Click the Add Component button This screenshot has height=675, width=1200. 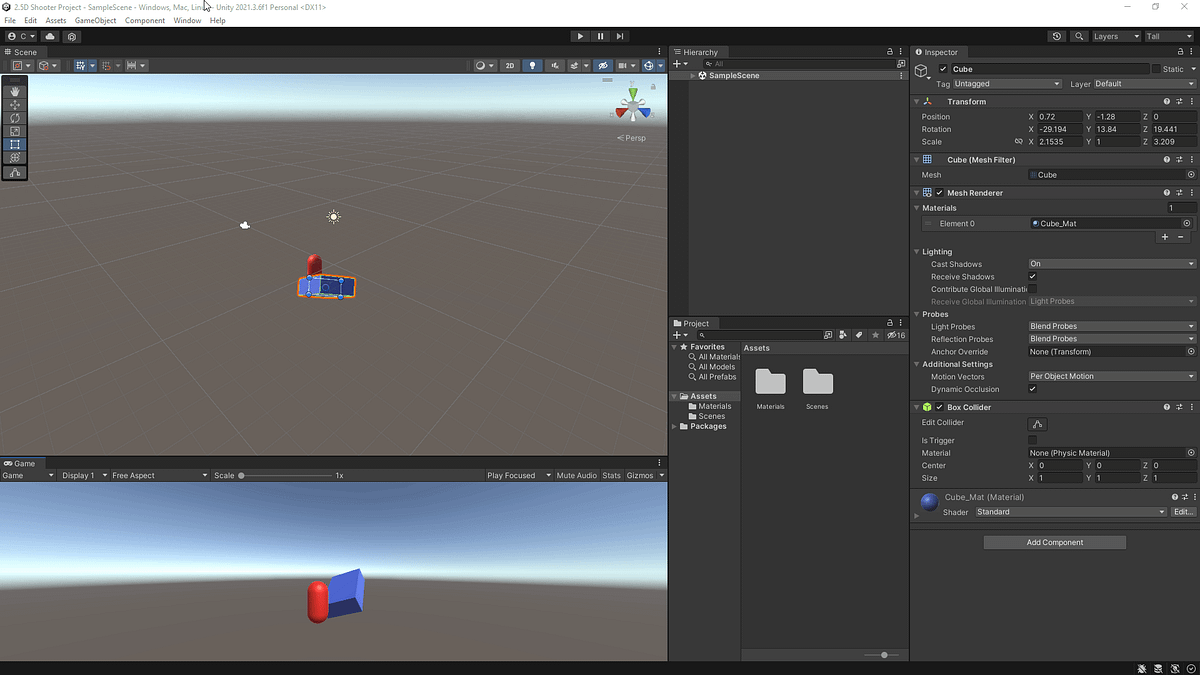1054,541
